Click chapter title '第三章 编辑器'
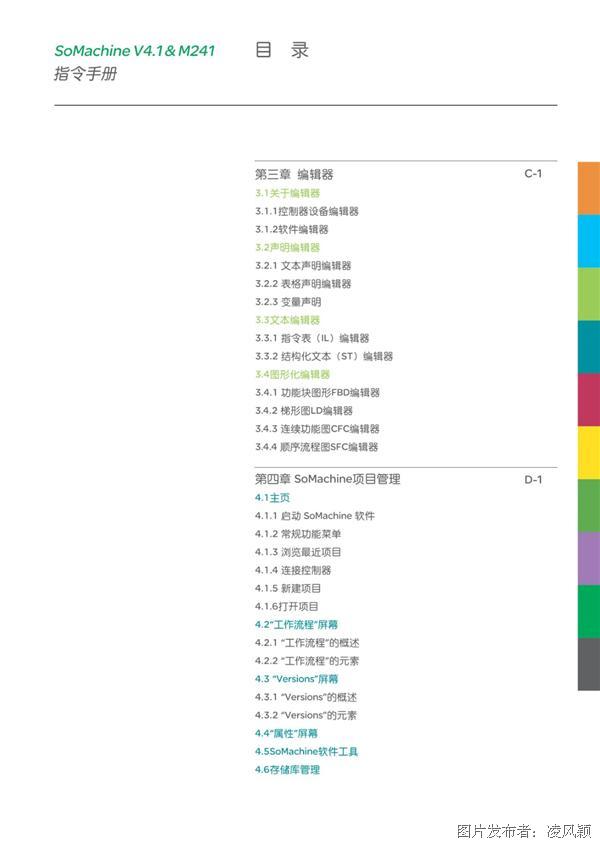 pos(294,174)
